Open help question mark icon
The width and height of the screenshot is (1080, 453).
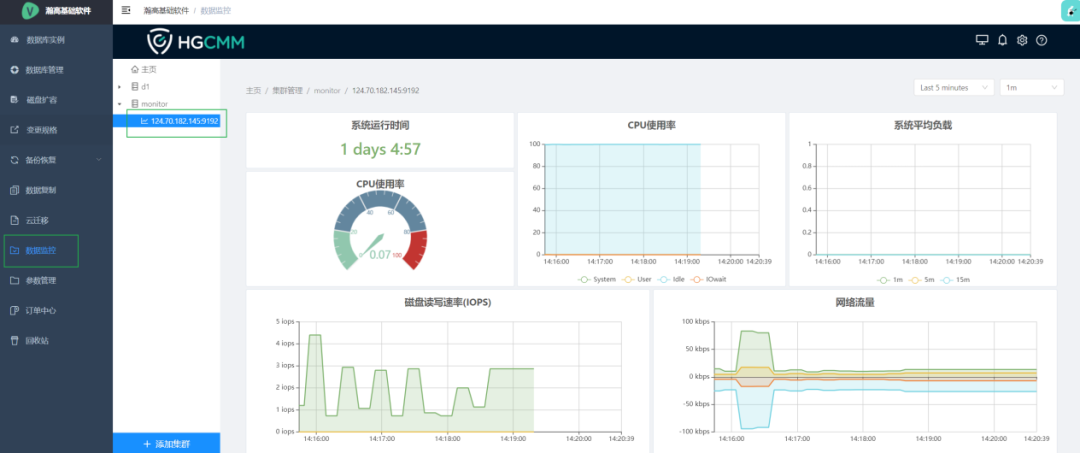click(x=1041, y=40)
